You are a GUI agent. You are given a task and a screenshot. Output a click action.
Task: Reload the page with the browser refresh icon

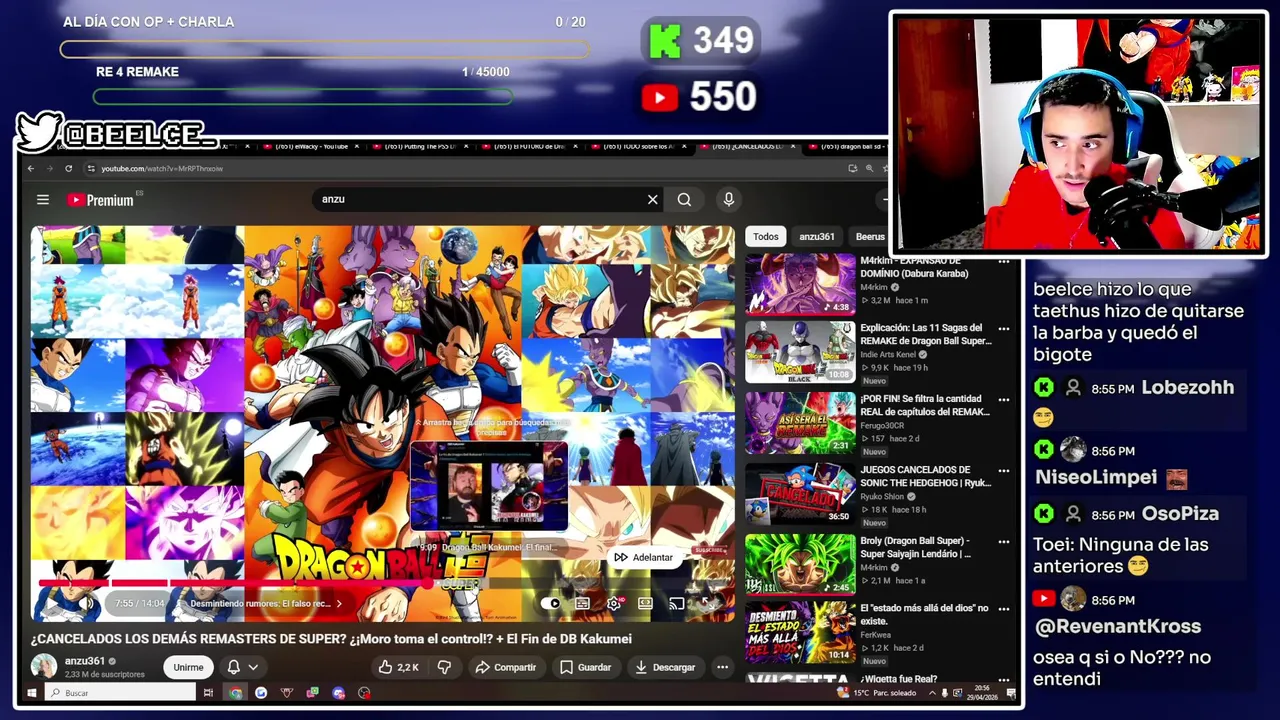point(68,169)
